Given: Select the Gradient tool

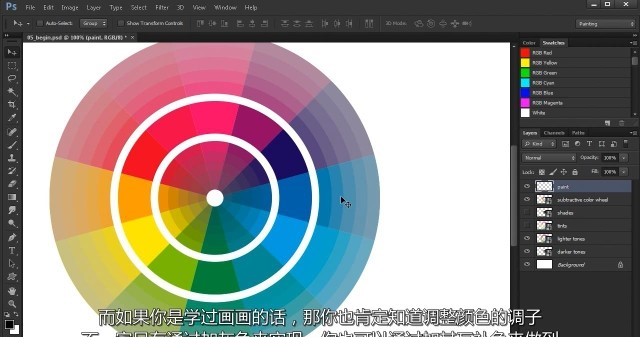Looking at the screenshot, I should (12, 197).
